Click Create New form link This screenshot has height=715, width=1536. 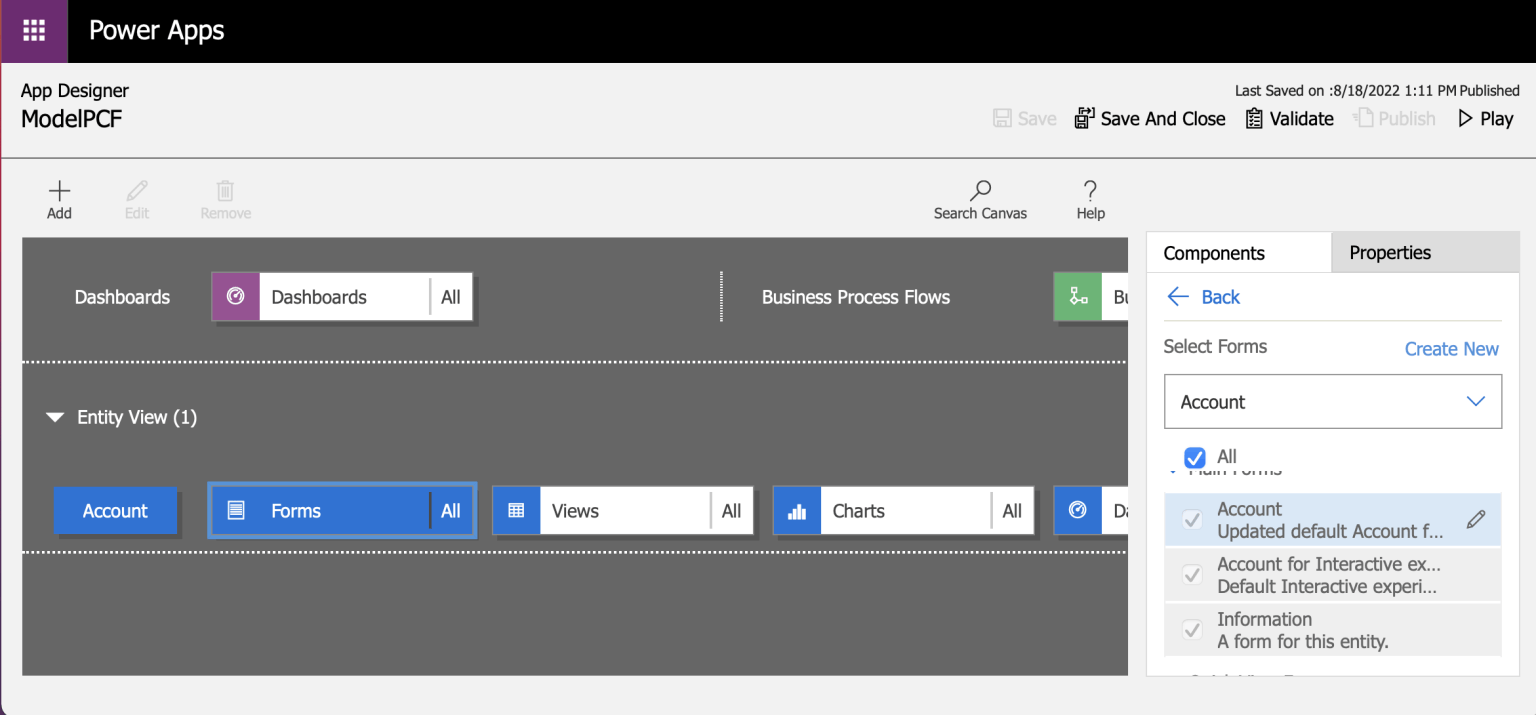pyautogui.click(x=1452, y=349)
